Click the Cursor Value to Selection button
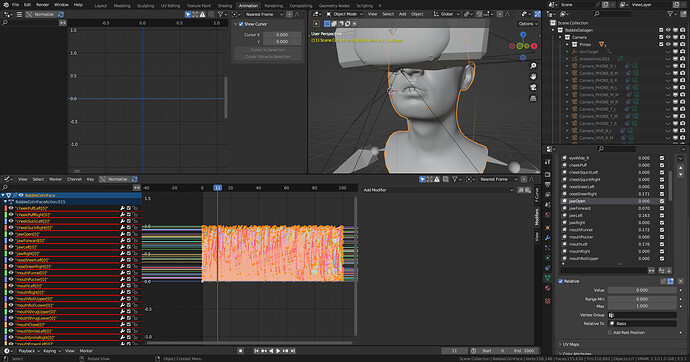This screenshot has width=690, height=362. pos(268,57)
